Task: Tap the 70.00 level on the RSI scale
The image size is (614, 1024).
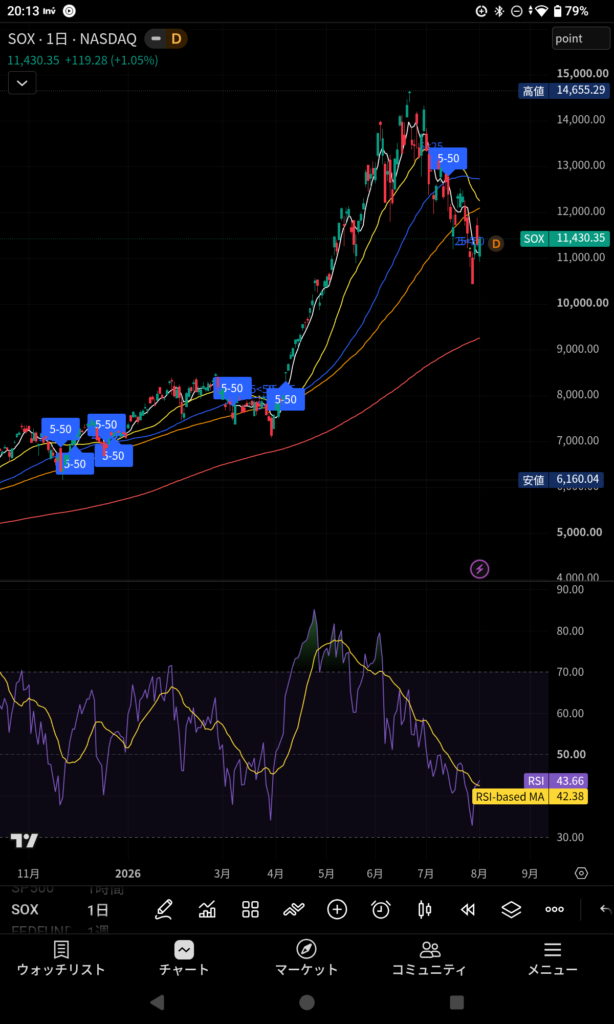Action: (x=572, y=672)
